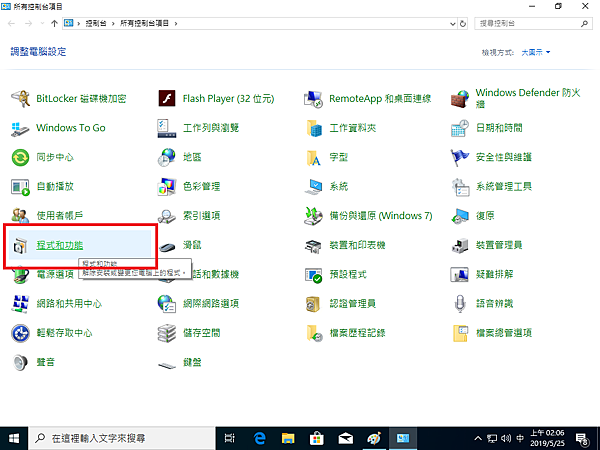
Task: Expand chevron after 所有控制台項目 in path
Action: (x=176, y=24)
